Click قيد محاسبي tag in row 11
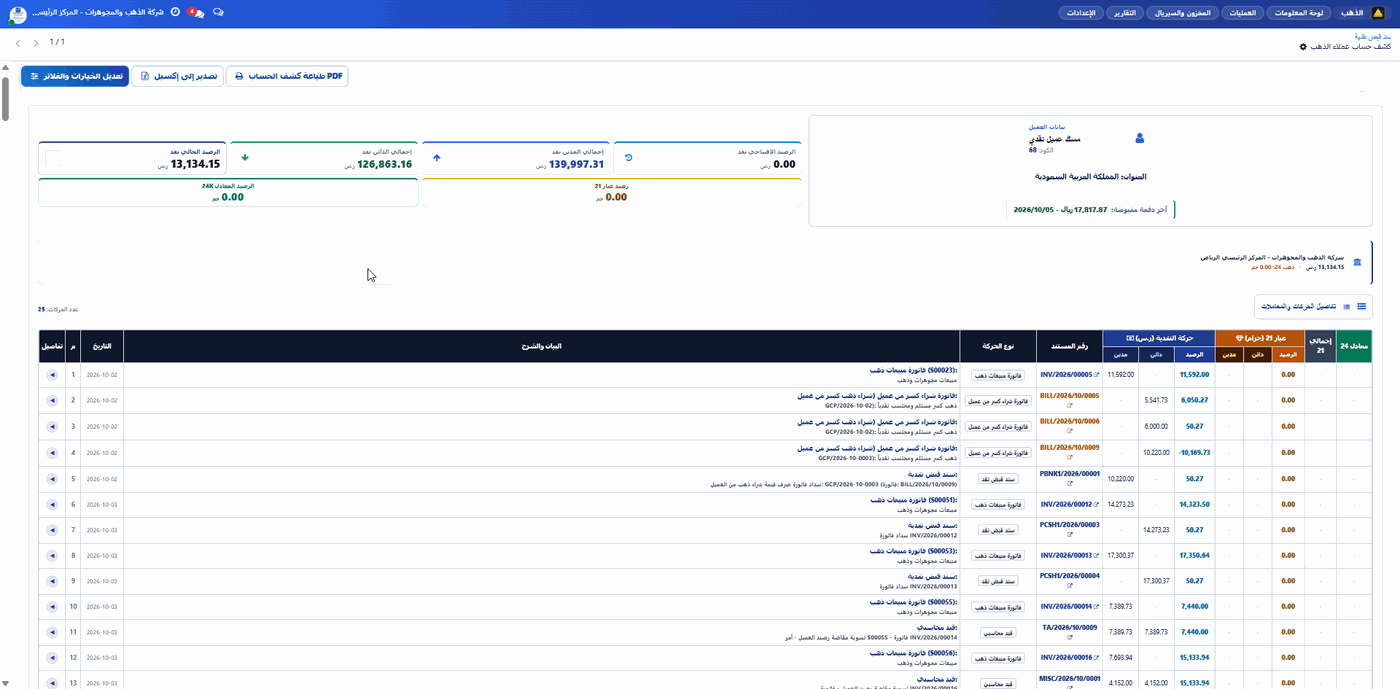Viewport: 1400px width, 689px height. coord(996,633)
